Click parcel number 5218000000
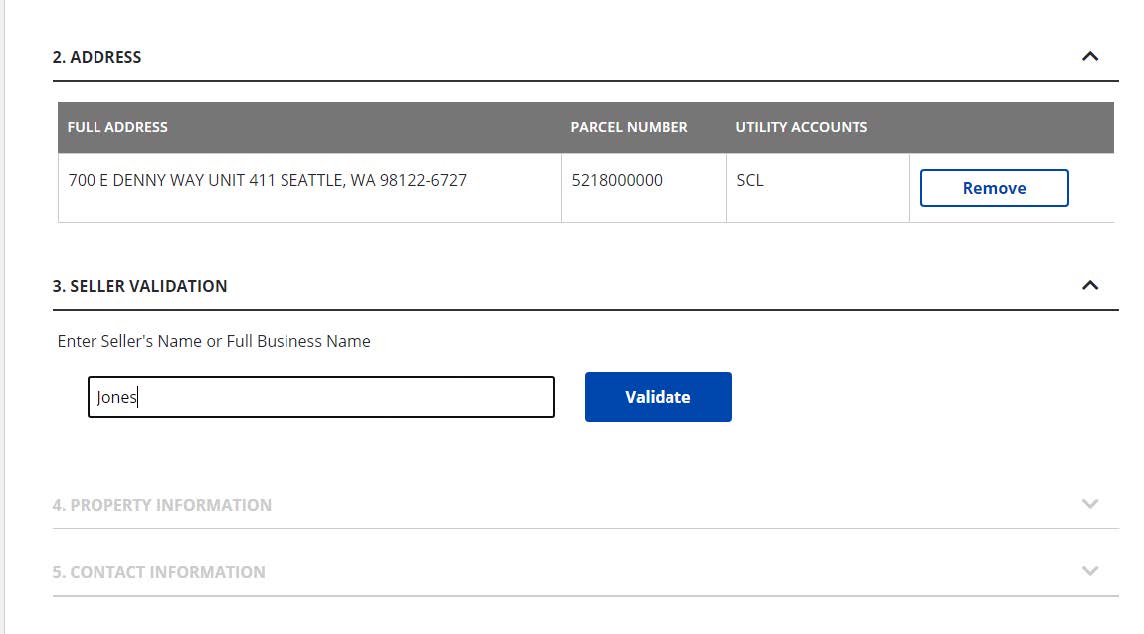This screenshot has height=634, width=1144. click(x=616, y=181)
